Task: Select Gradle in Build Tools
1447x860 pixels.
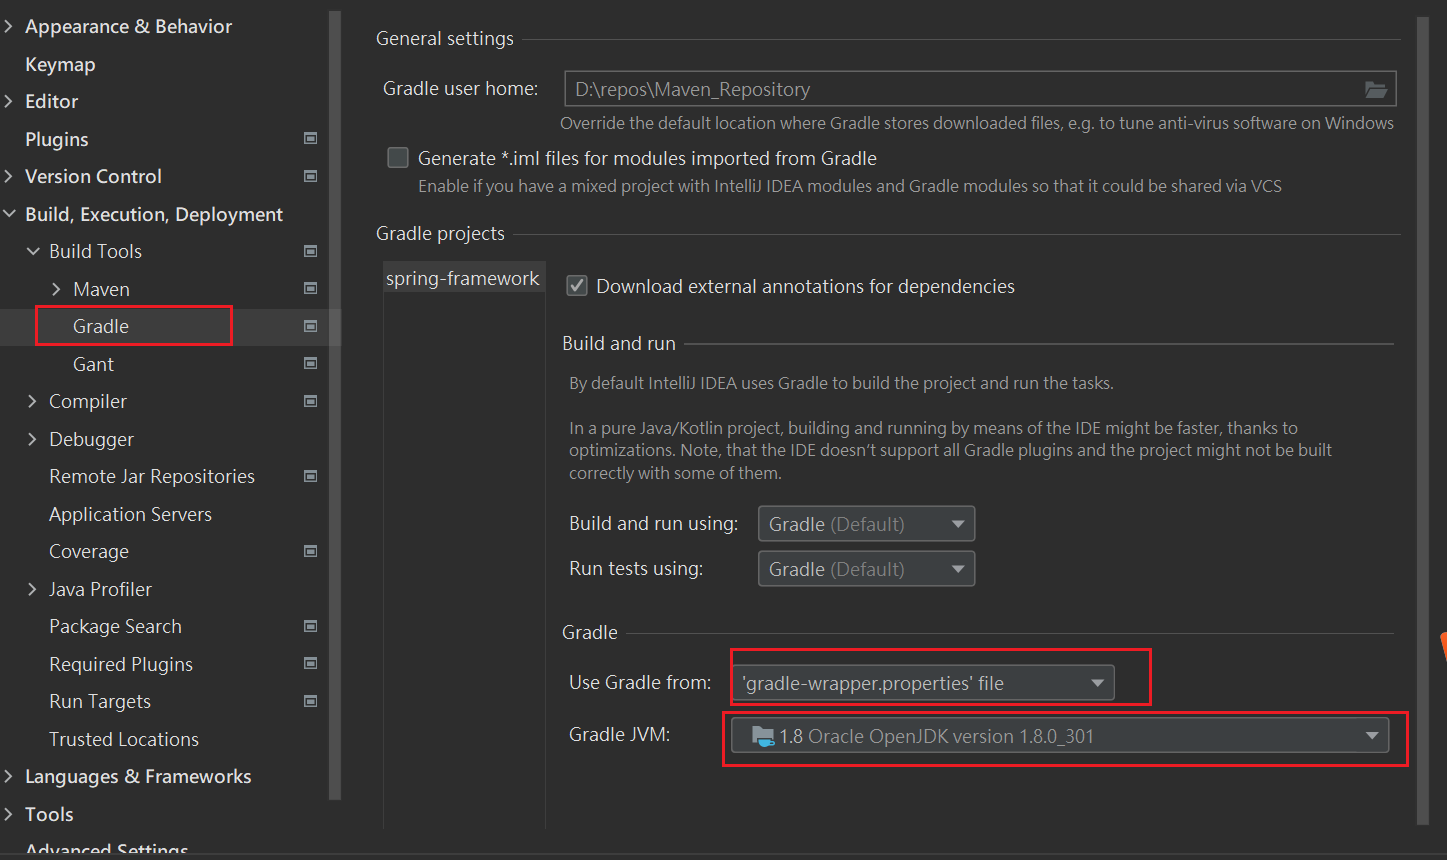Action: point(101,326)
